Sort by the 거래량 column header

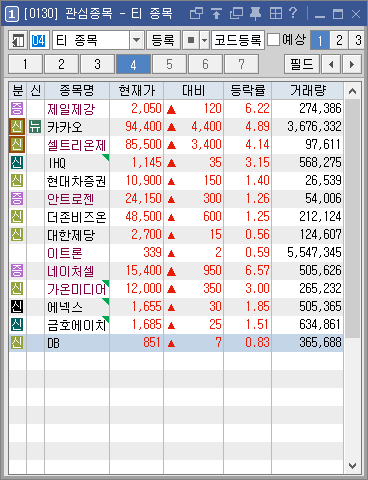tap(308, 91)
